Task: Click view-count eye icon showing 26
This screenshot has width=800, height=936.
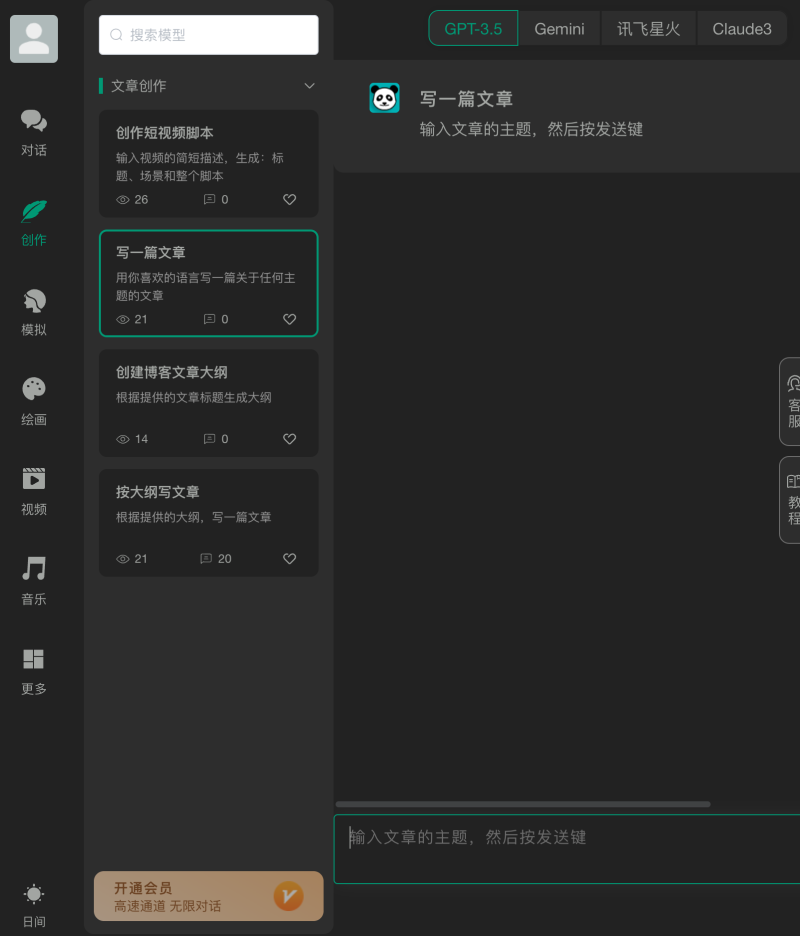Action: 123,200
